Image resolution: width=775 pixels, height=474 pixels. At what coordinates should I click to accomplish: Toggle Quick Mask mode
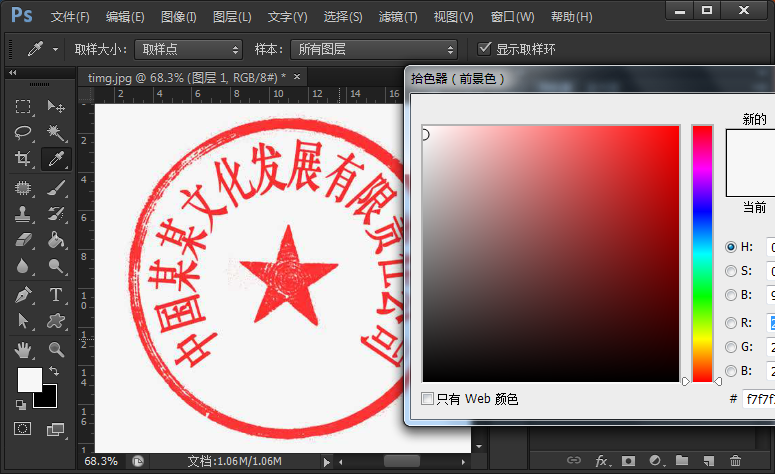pyautogui.click(x=23, y=429)
